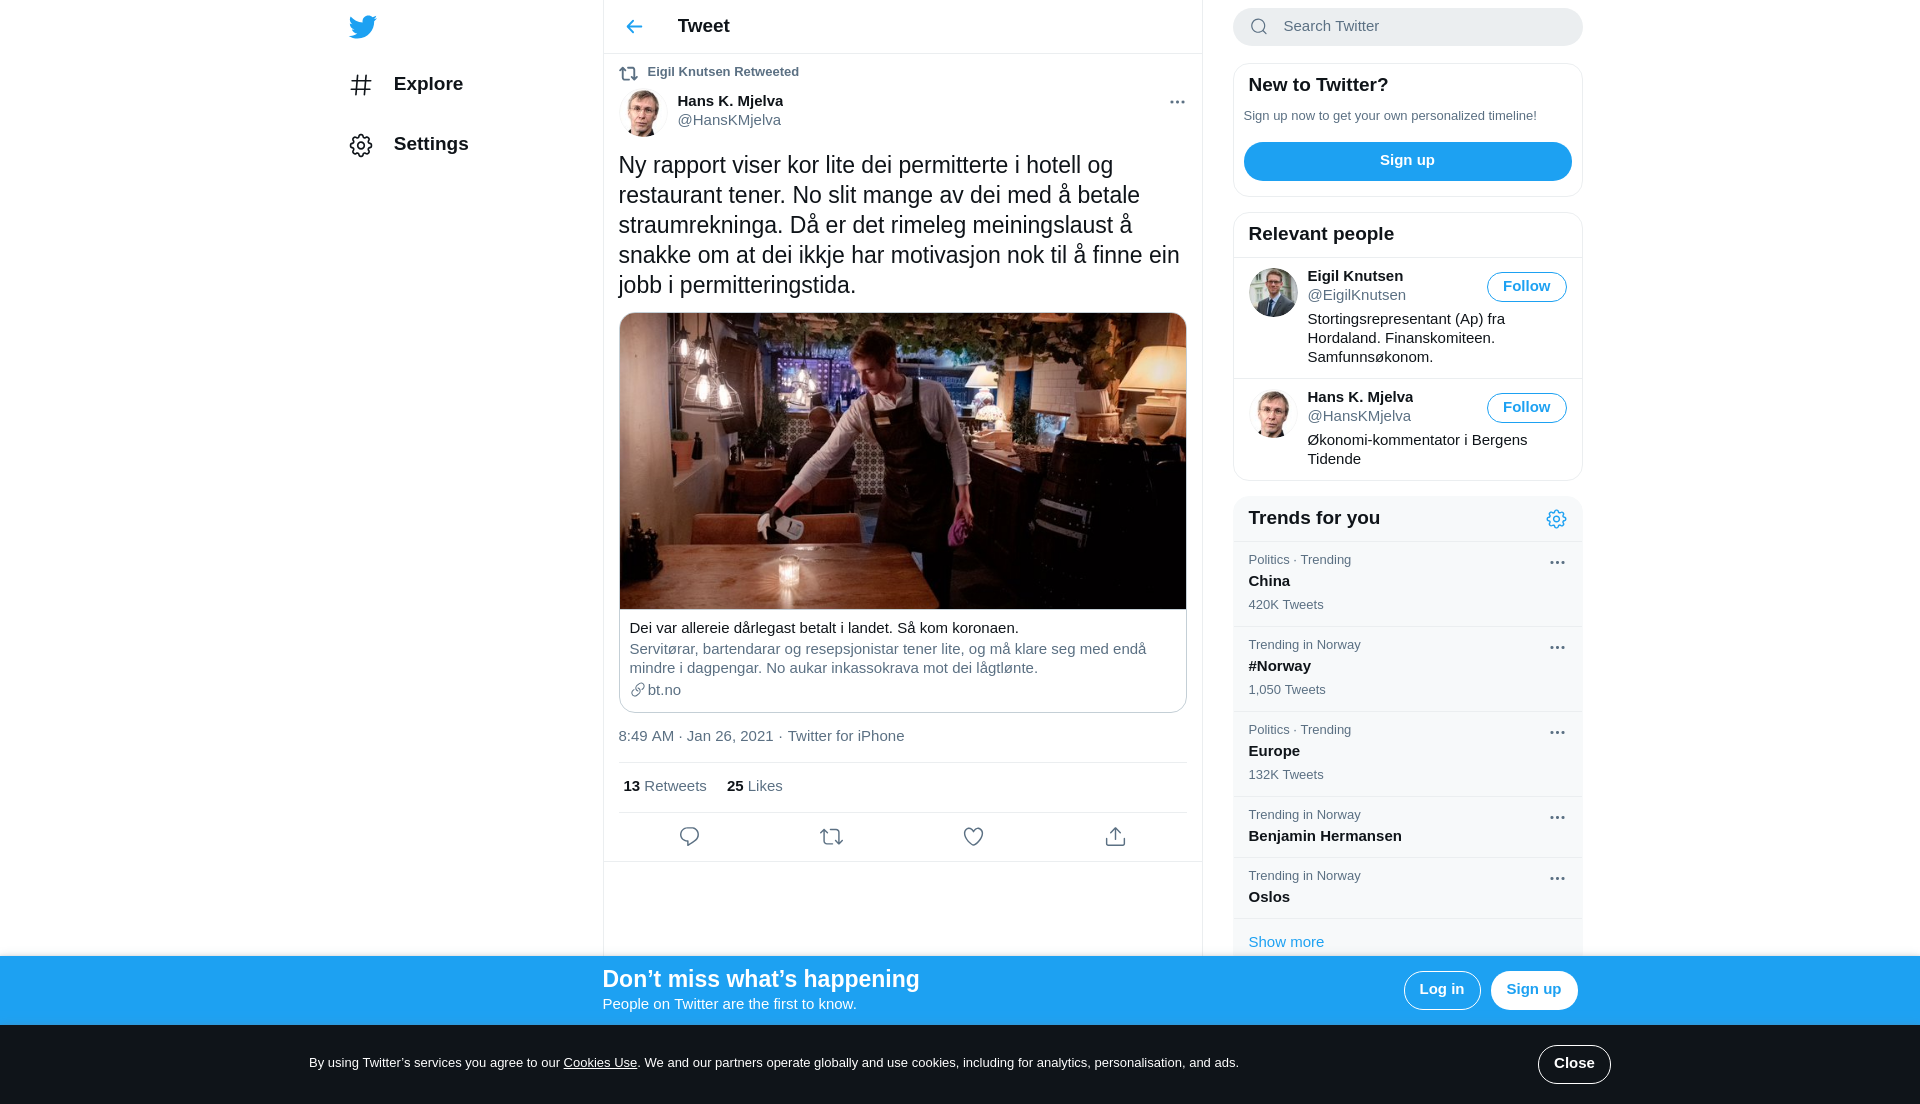1920x1104 pixels.
Task: Click Log in on the bottom banner
Action: 1441,990
